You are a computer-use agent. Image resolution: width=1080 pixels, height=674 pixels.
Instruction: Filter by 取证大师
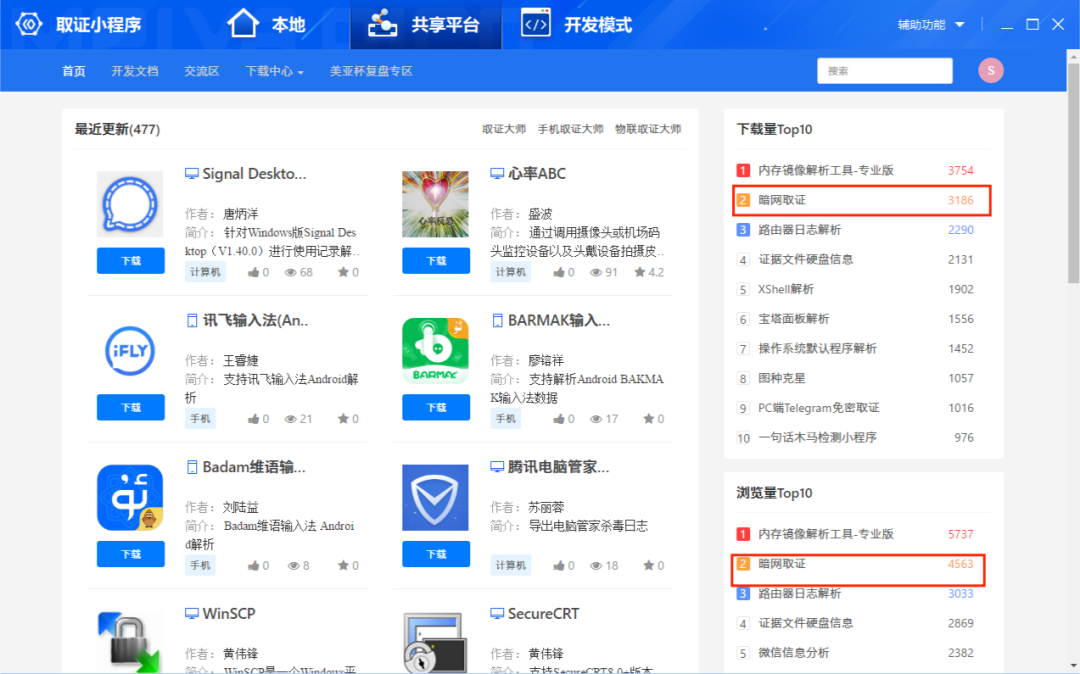click(x=503, y=129)
